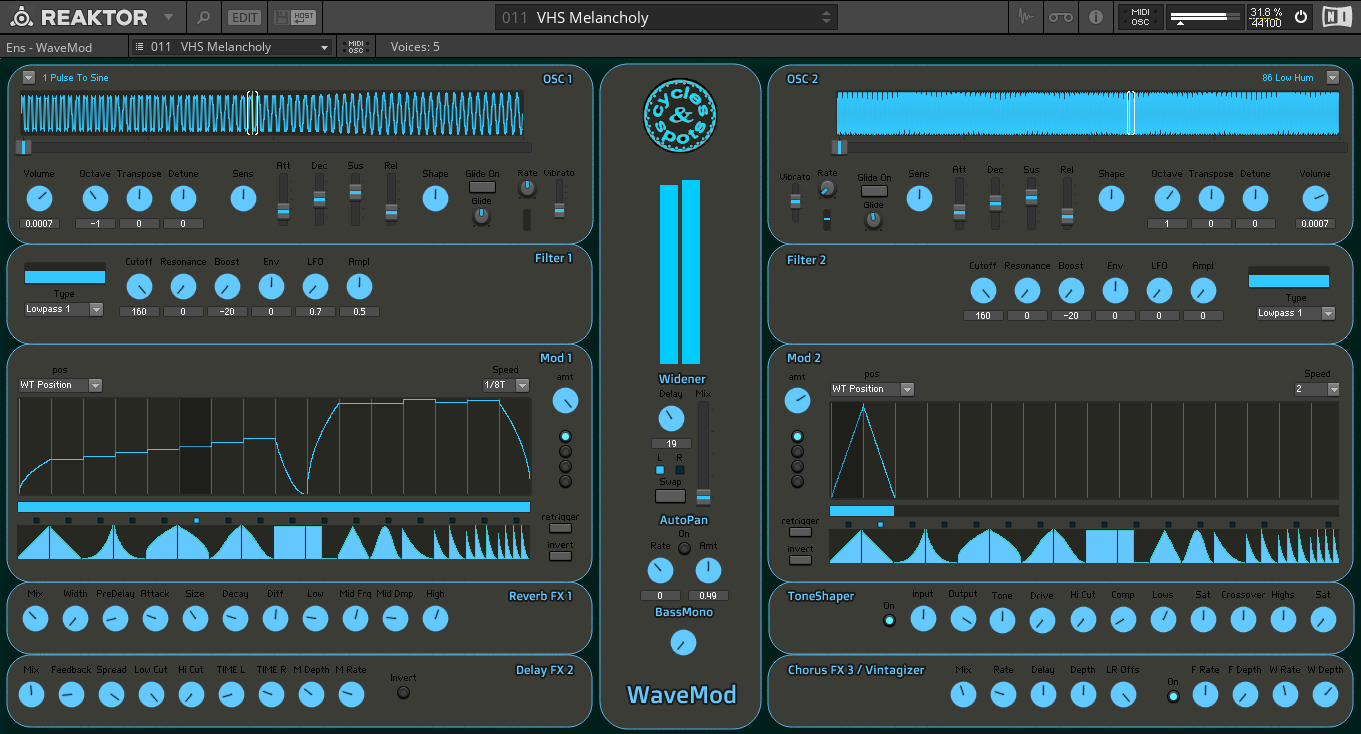Click the MIDI OSC indicator in header
The height and width of the screenshot is (734, 1361).
tap(1140, 17)
